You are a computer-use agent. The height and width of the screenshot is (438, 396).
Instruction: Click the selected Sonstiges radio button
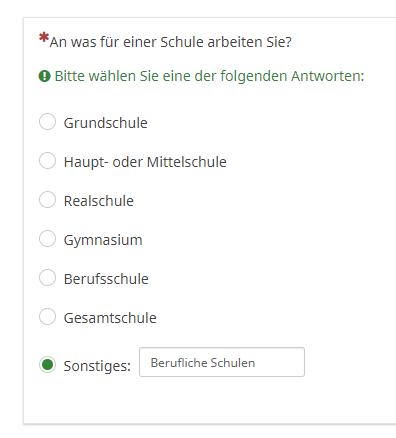[x=47, y=364]
